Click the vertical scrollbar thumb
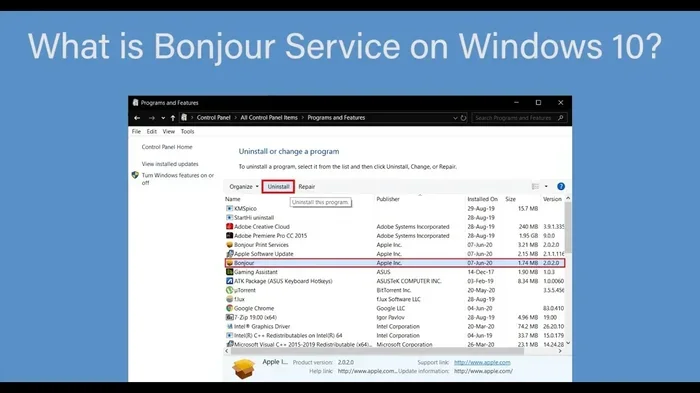Screen dimensions: 700x393 pyautogui.click(x=568, y=227)
